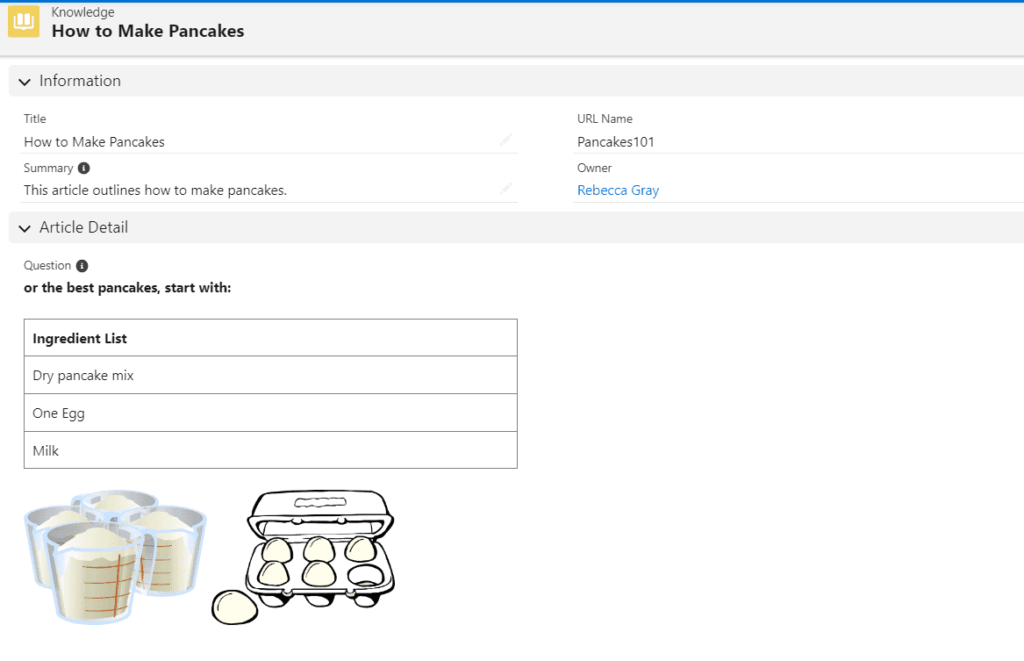Click the pencil edit icon for Title
1024x661 pixels.
pyautogui.click(x=506, y=141)
